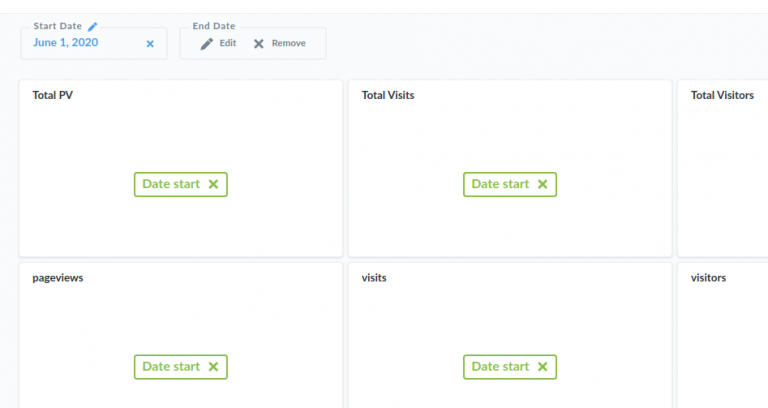The image size is (768, 408).
Task: Select the Date start tag in visits
Action: coord(500,367)
